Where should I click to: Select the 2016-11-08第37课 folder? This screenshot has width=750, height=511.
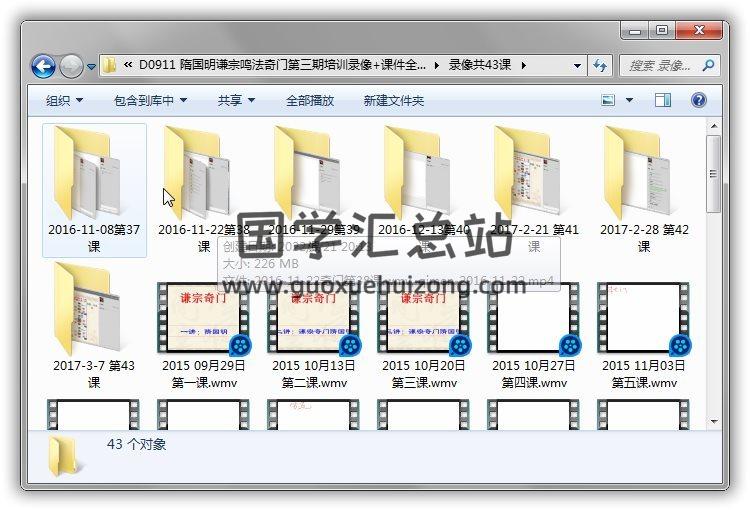94,190
